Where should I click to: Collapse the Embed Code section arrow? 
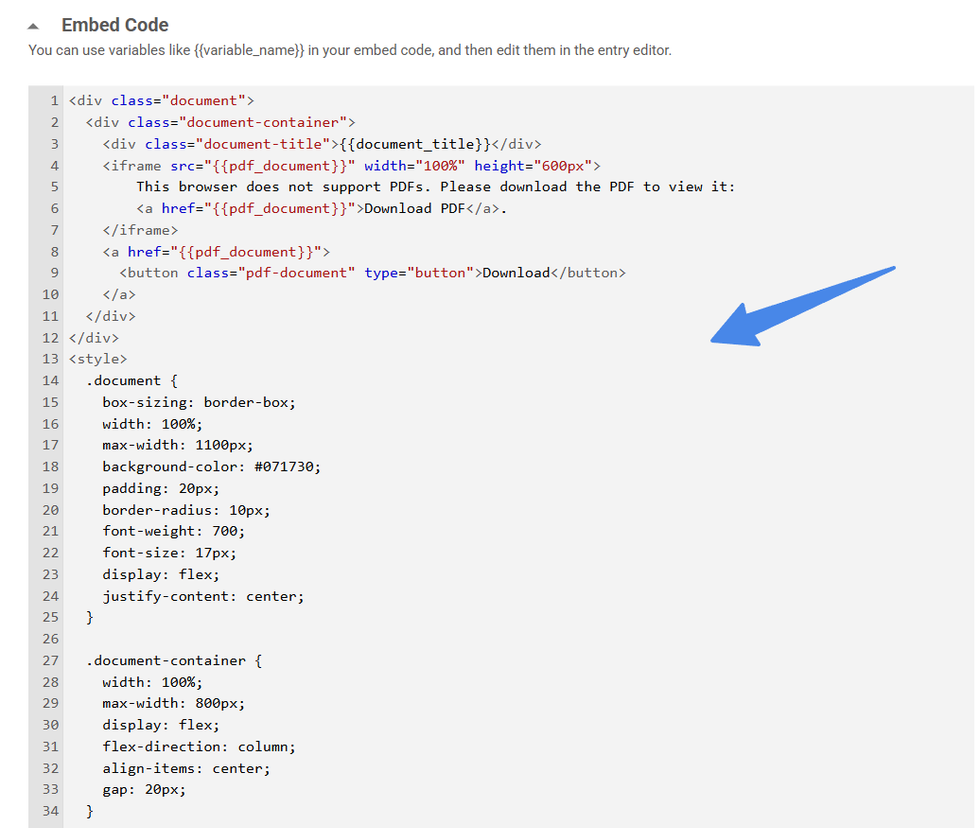[x=34, y=26]
